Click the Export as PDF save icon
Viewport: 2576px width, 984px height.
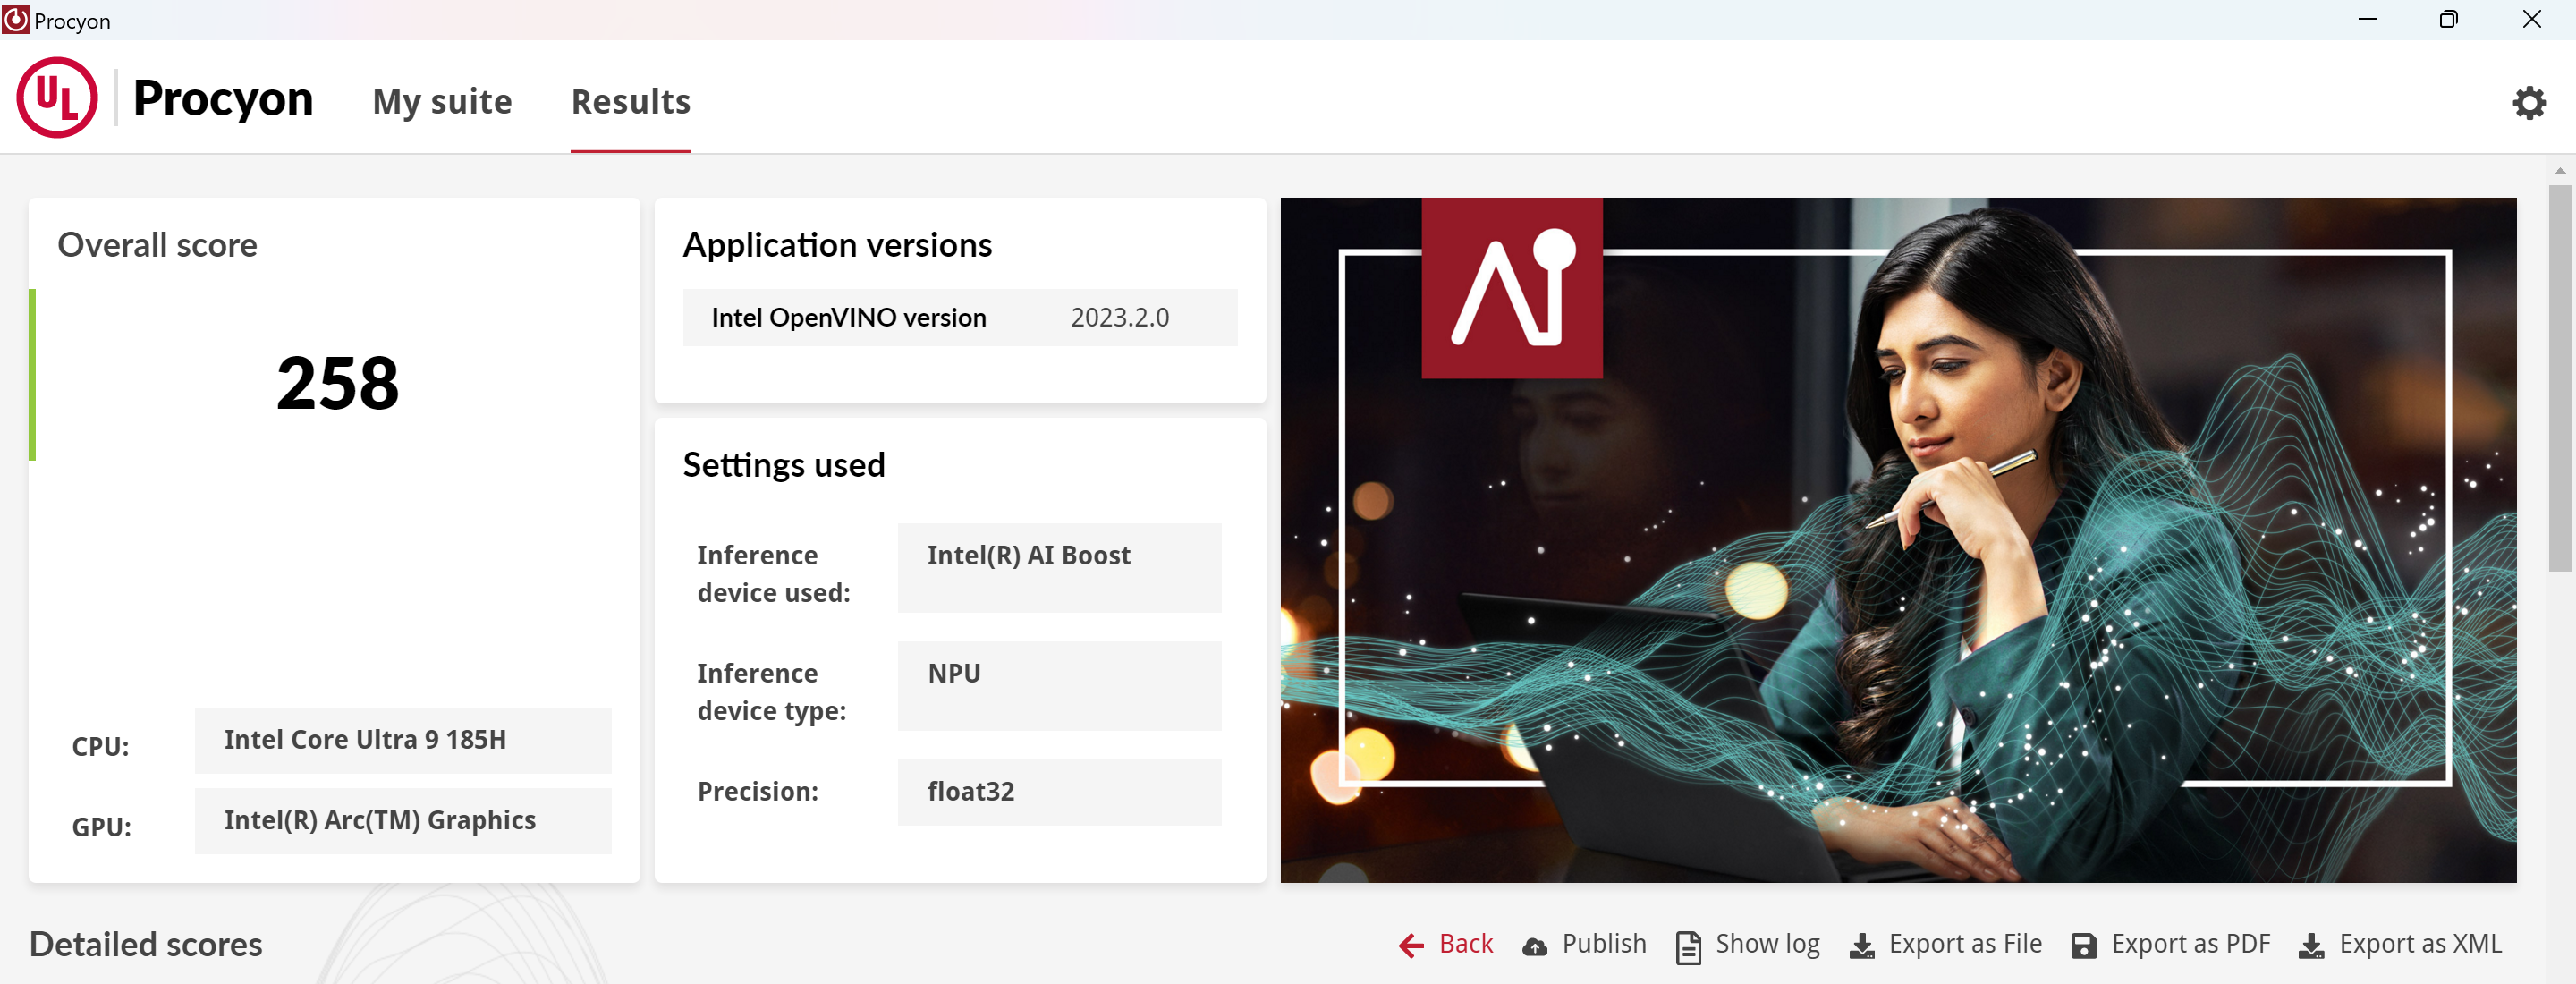(x=2084, y=946)
